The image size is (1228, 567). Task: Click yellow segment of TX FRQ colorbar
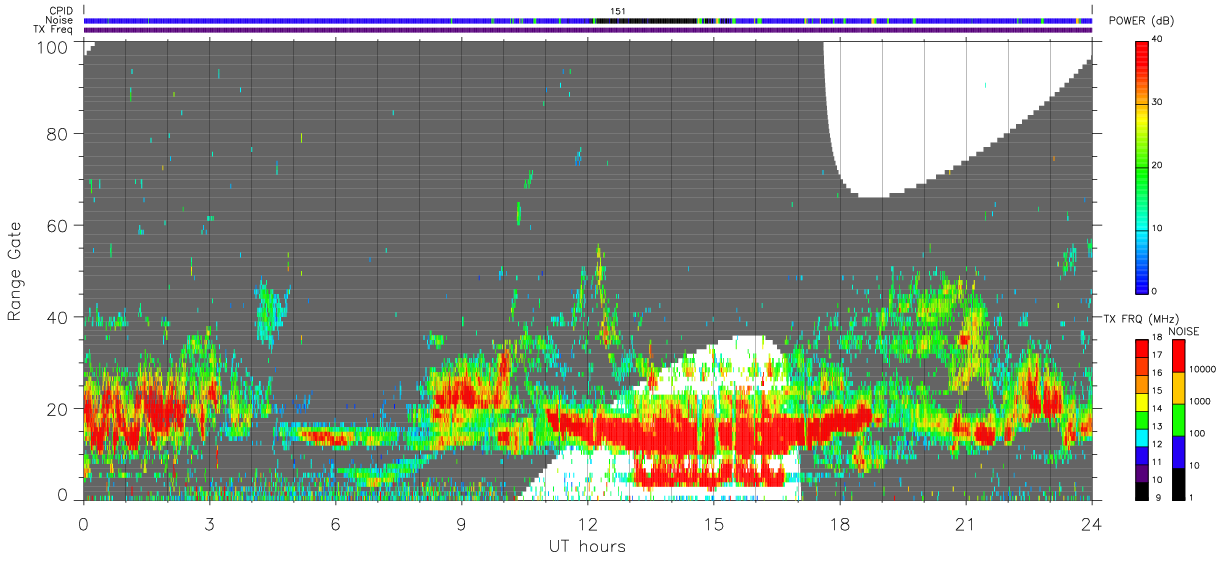[1141, 401]
